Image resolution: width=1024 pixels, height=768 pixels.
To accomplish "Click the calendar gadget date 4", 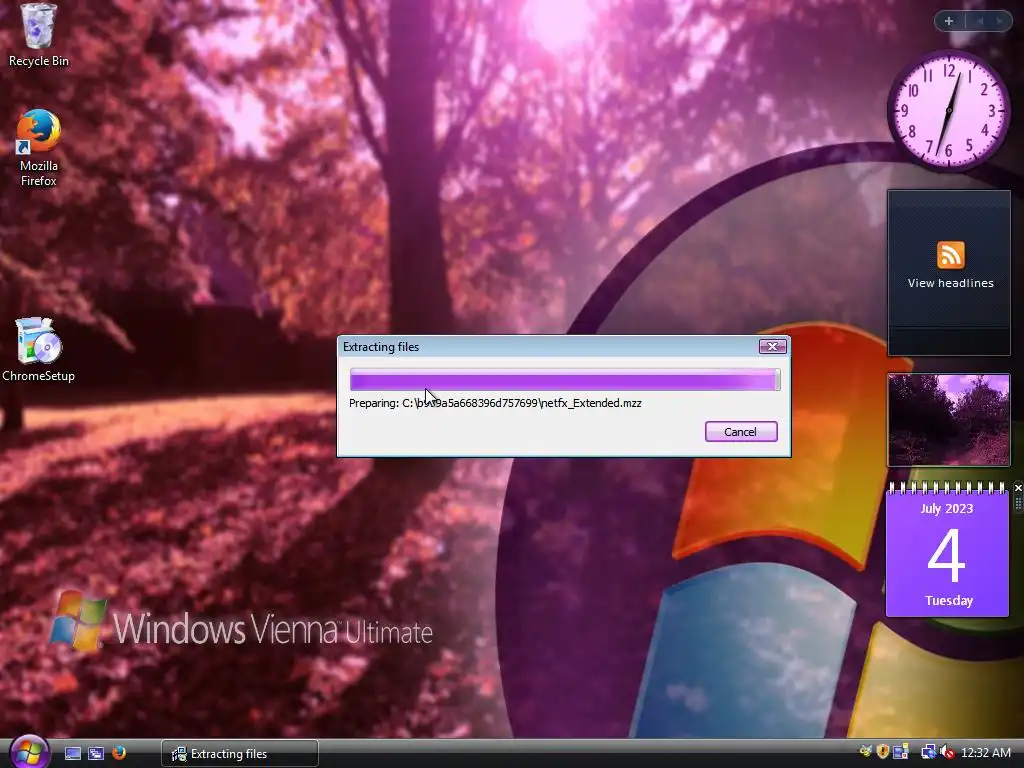I will point(946,556).
